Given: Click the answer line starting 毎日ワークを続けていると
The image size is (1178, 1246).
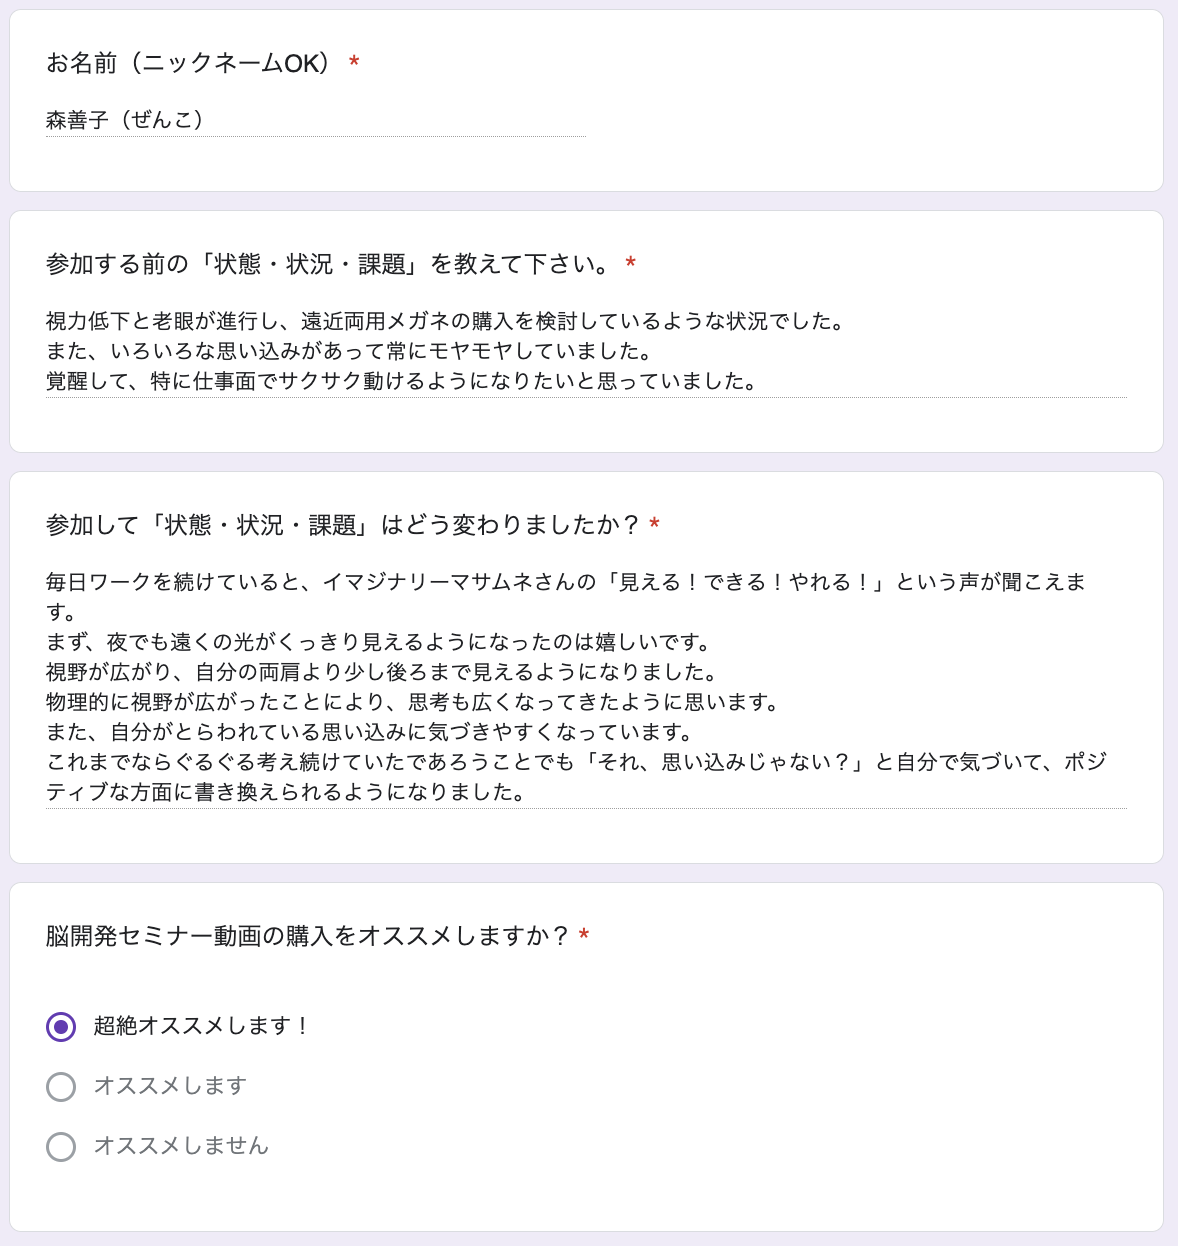Looking at the screenshot, I should (566, 582).
